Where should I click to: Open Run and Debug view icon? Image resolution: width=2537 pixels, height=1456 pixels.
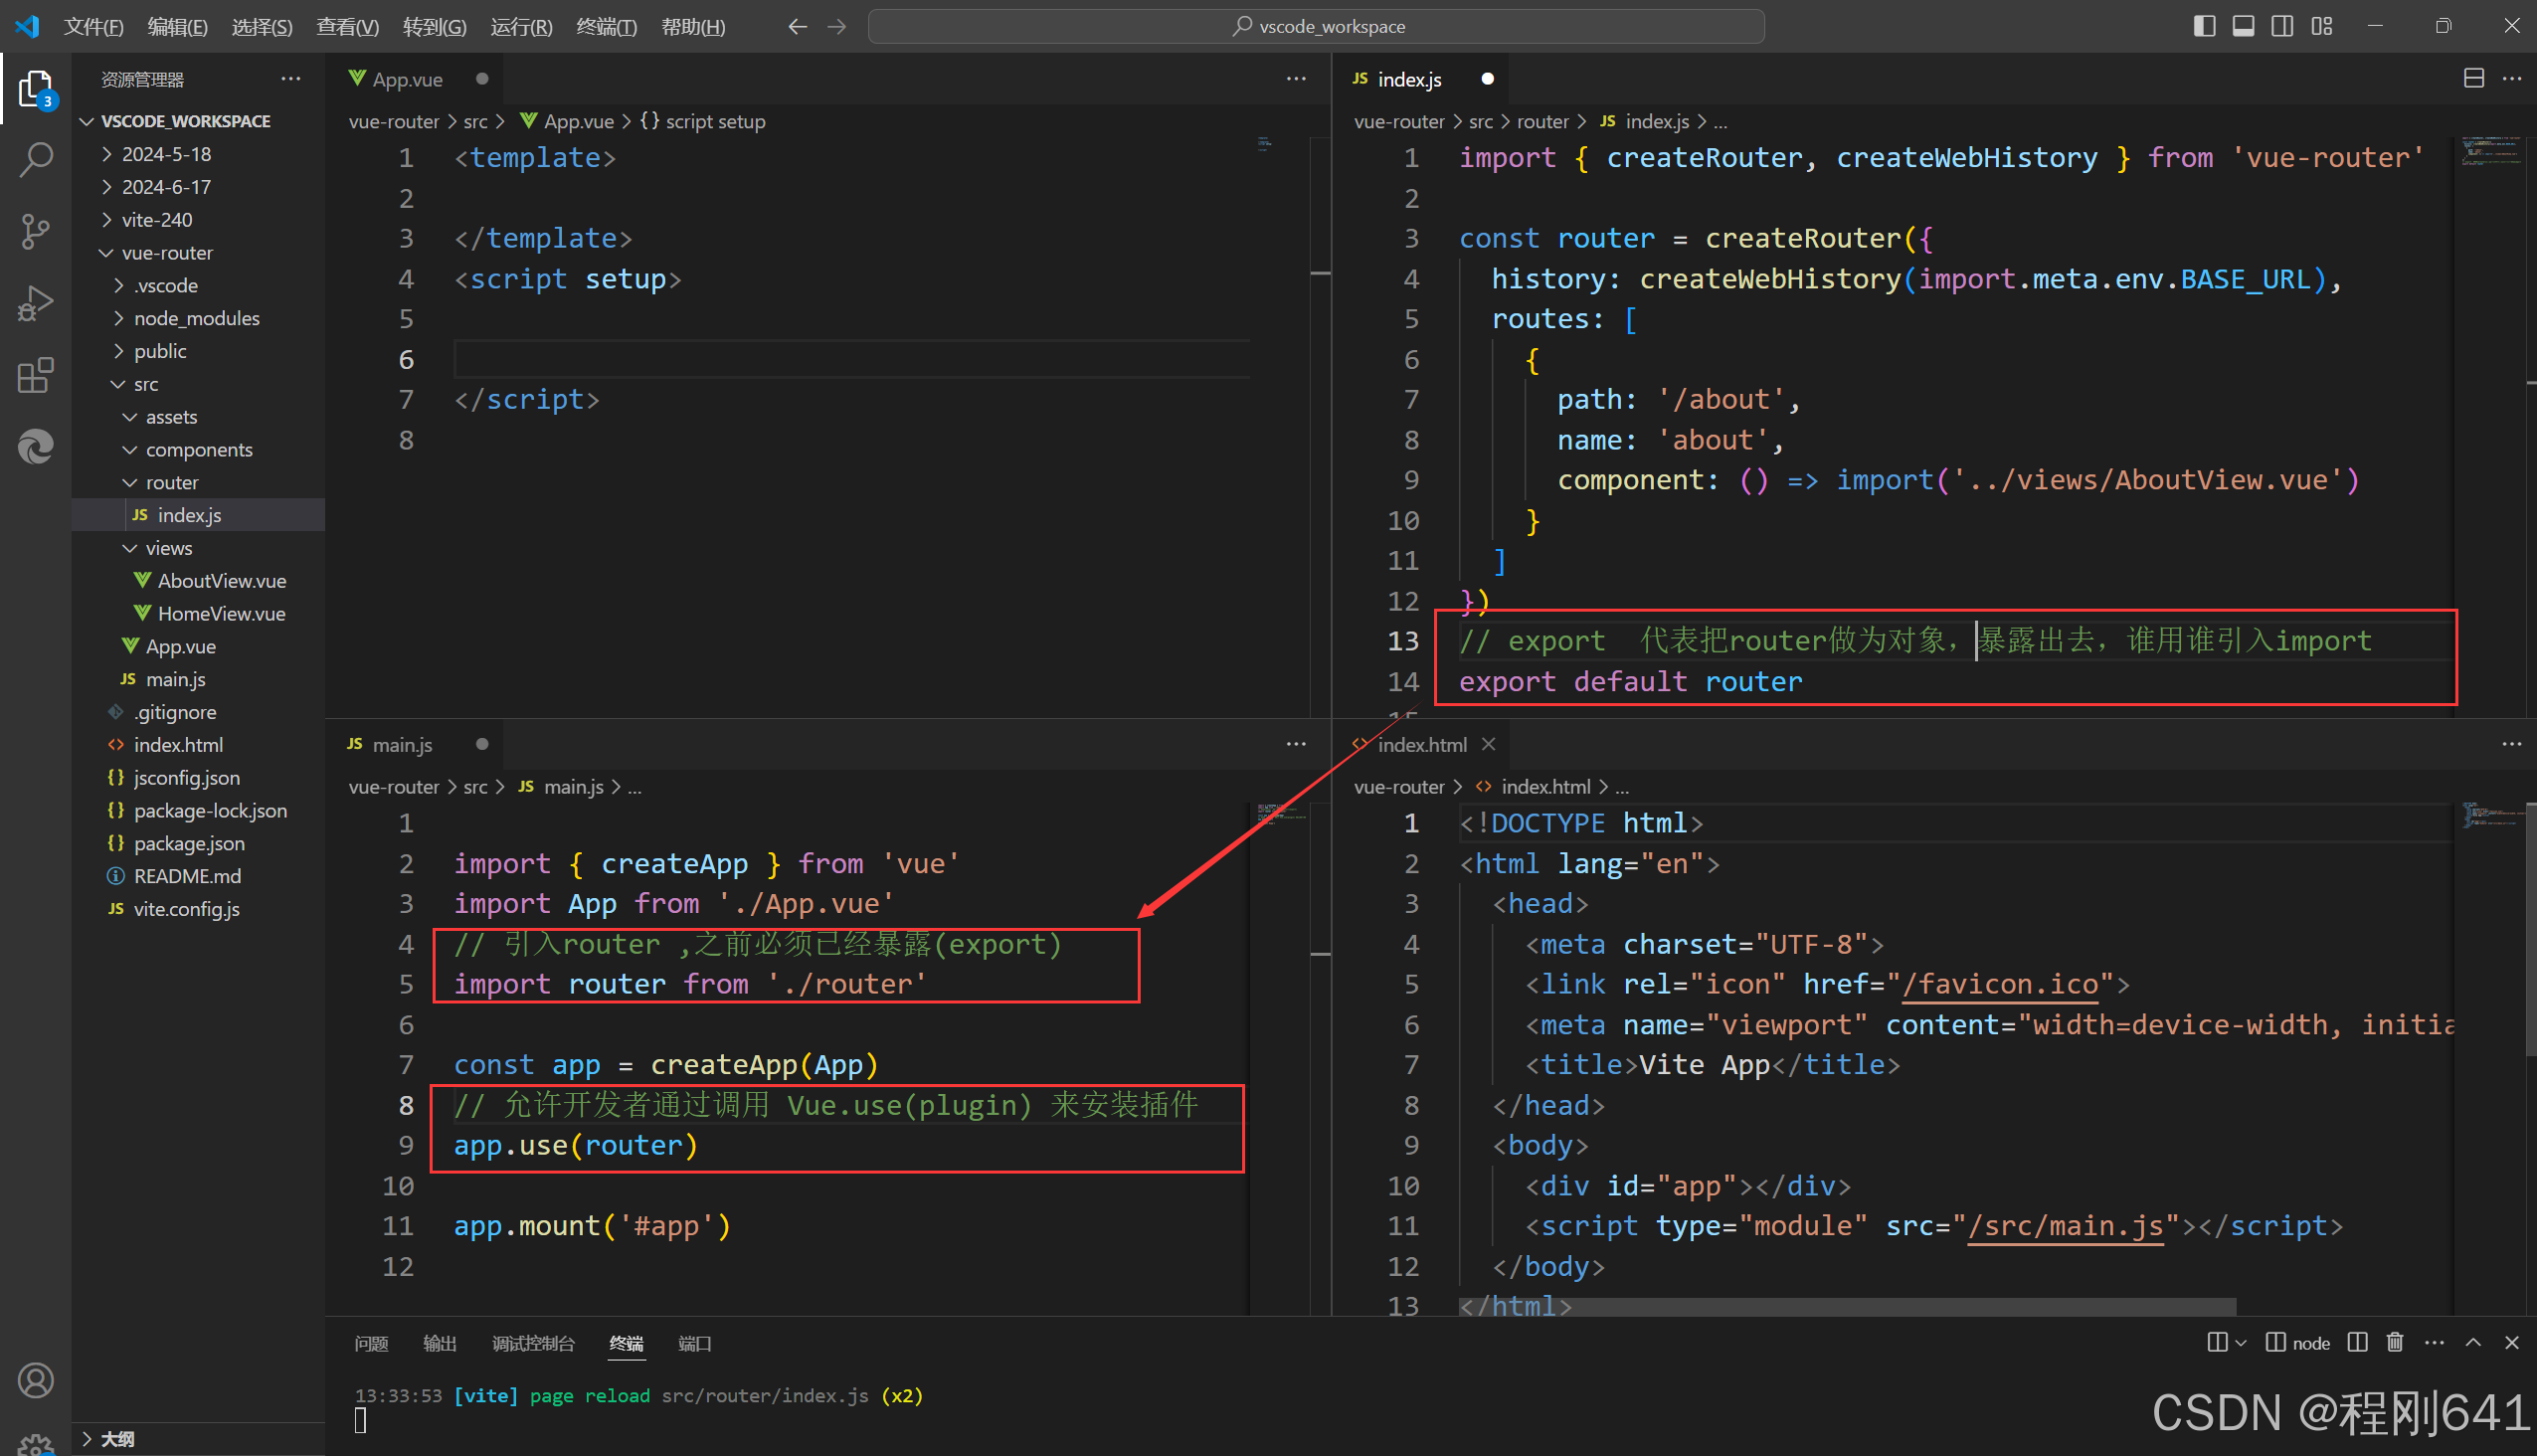pos(36,303)
